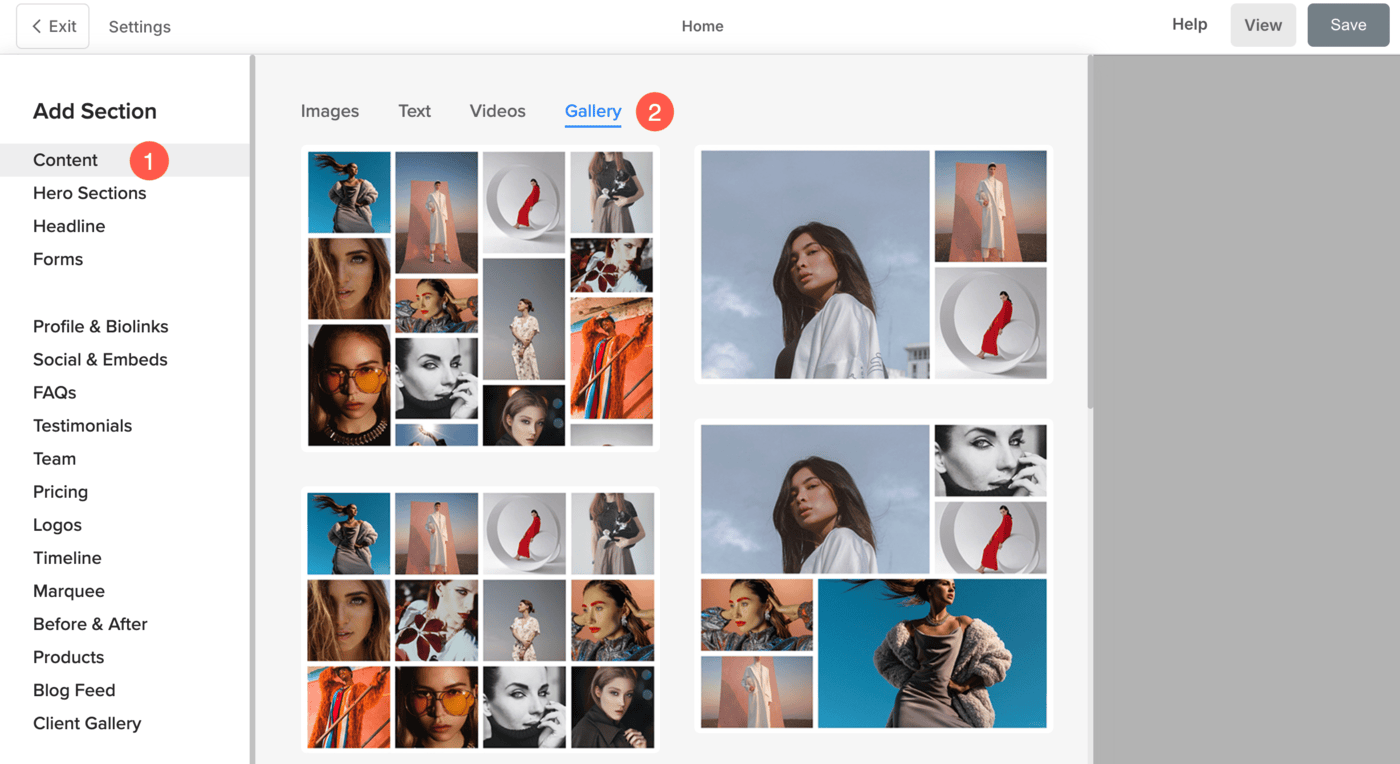The width and height of the screenshot is (1400, 764).
Task: Pick the layout with one large and two small images
Action: 873,264
